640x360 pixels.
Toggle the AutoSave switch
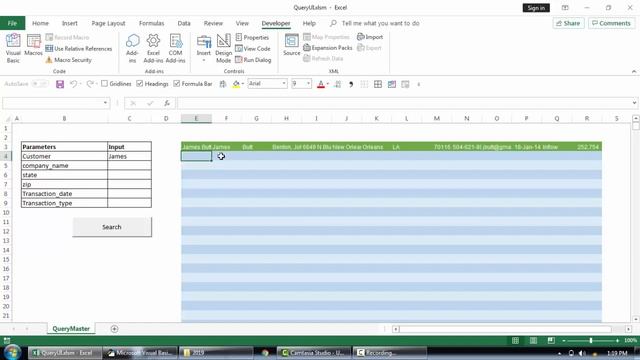tap(40, 84)
